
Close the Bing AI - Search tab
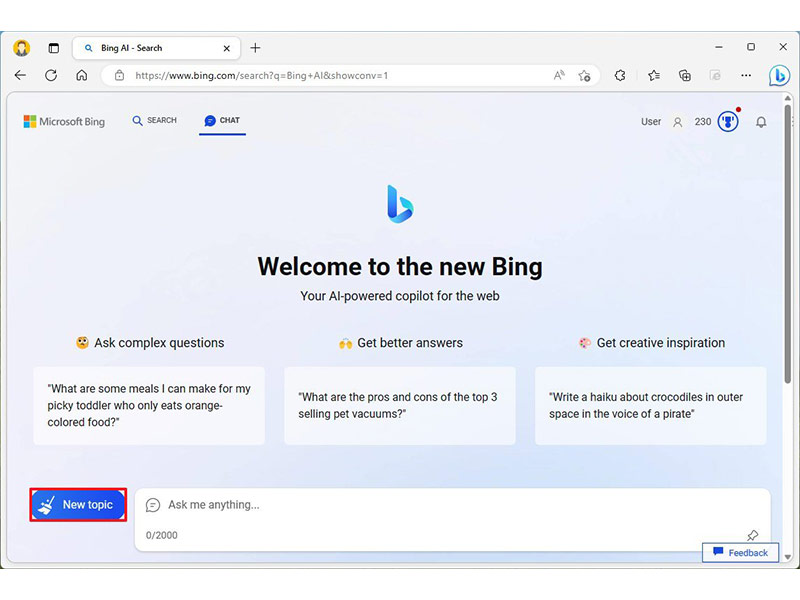pyautogui.click(x=227, y=48)
